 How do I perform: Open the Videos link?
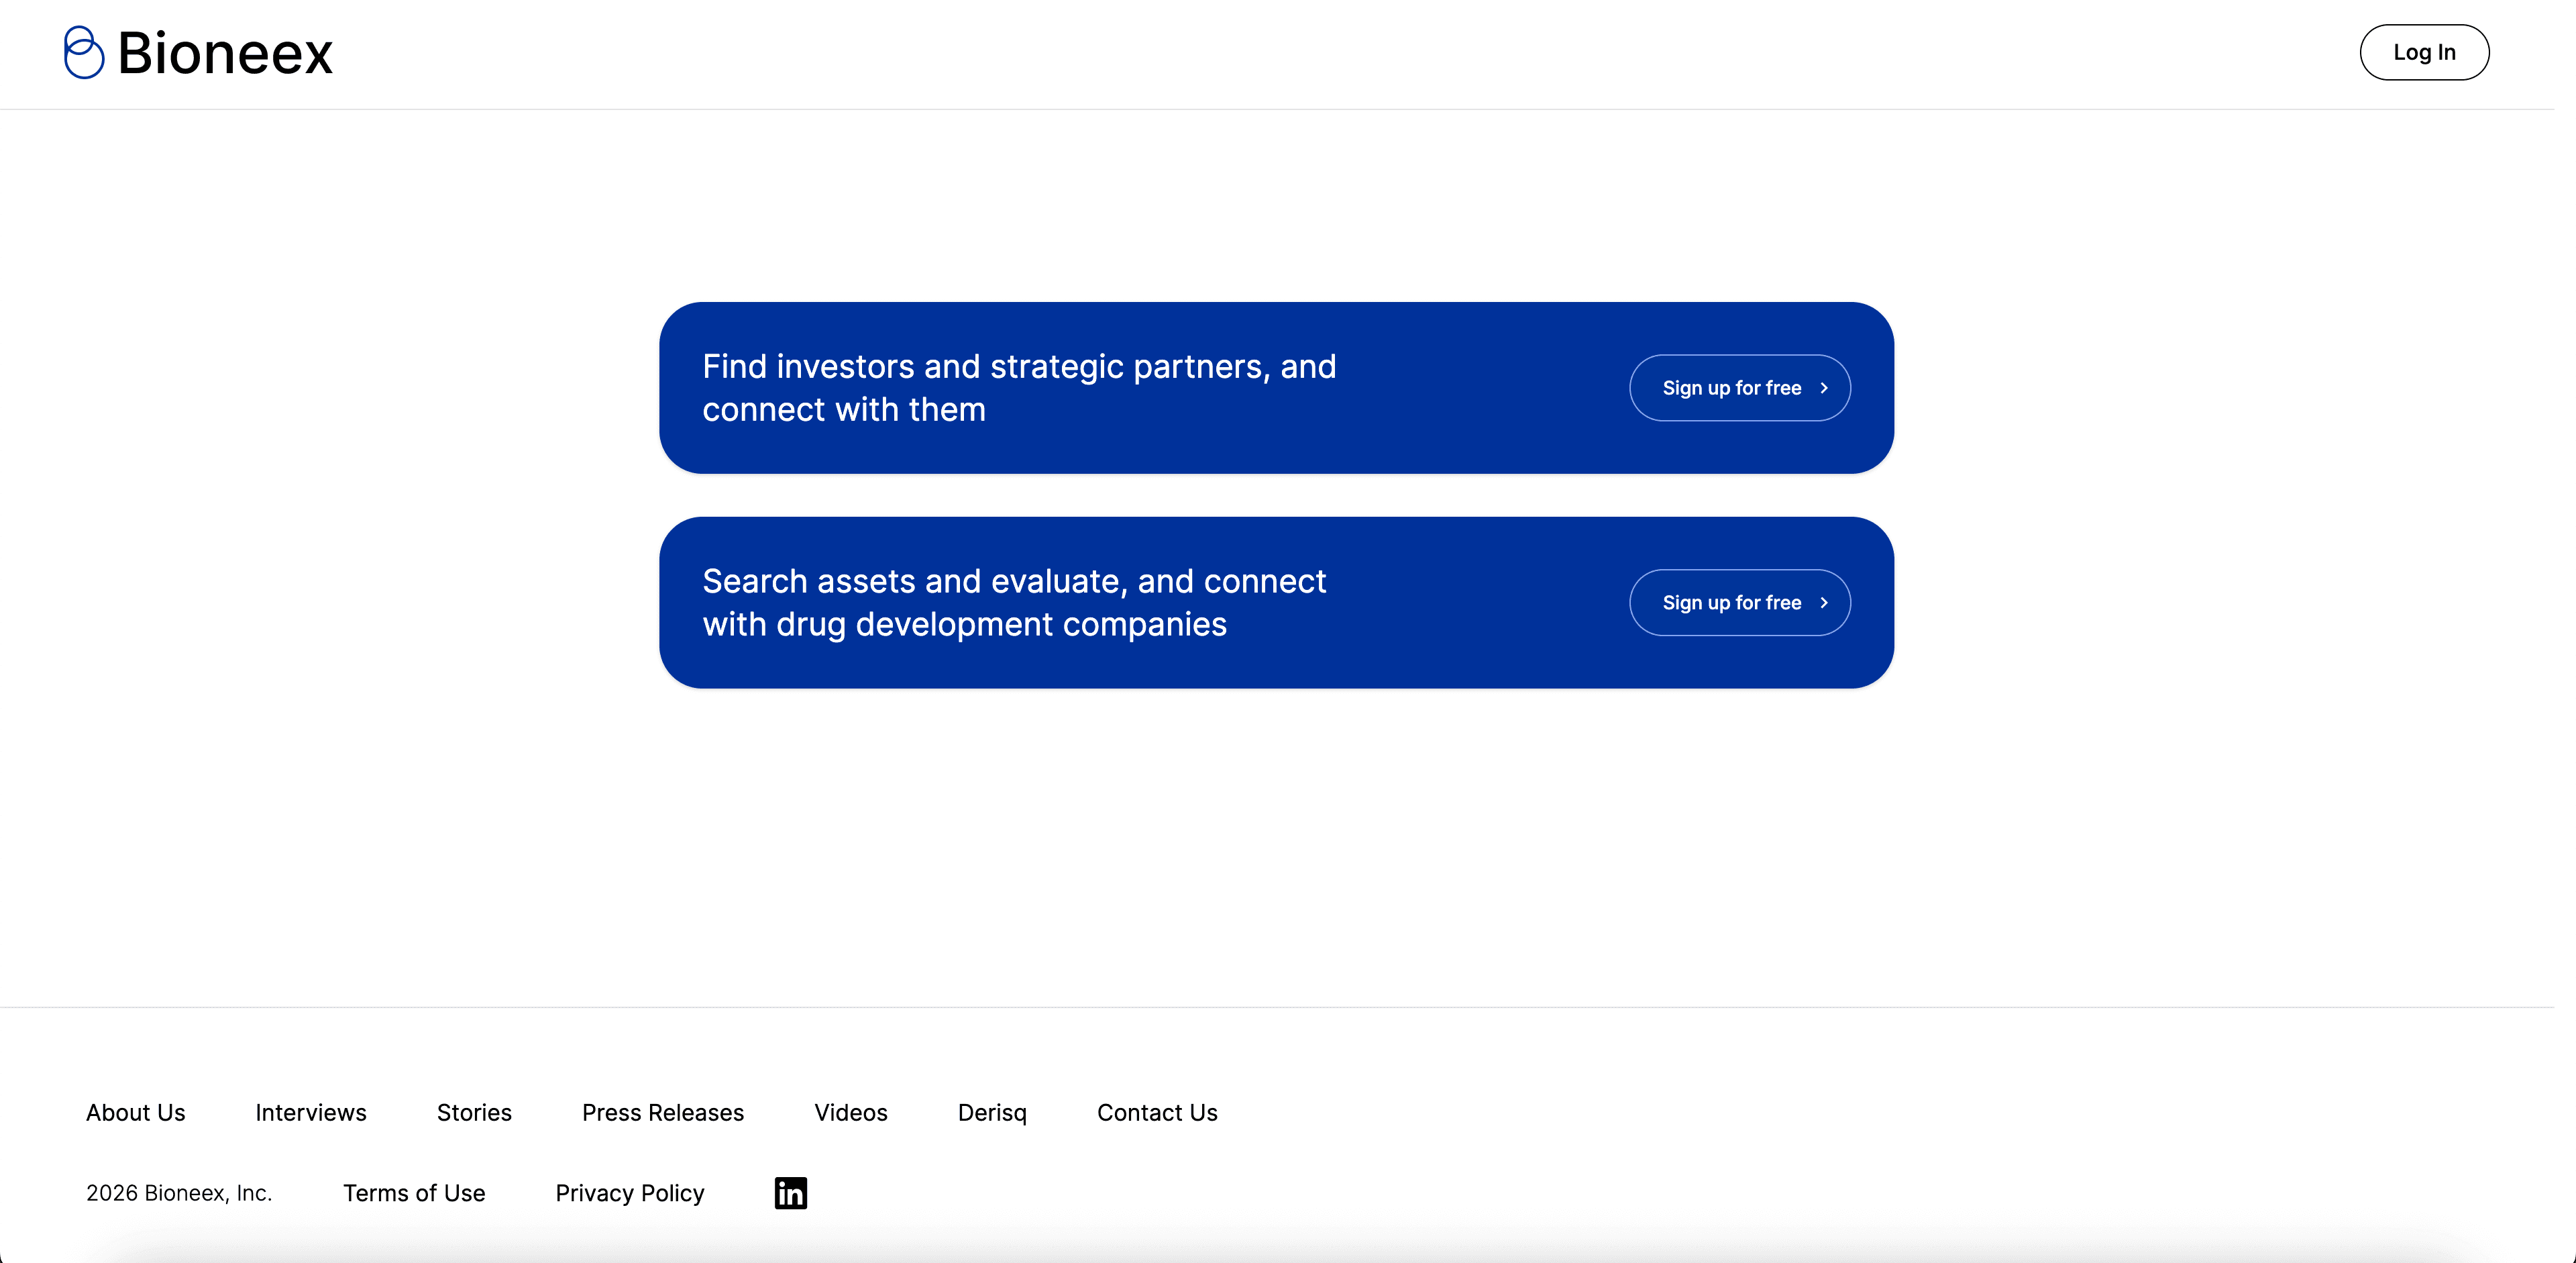tap(851, 1112)
